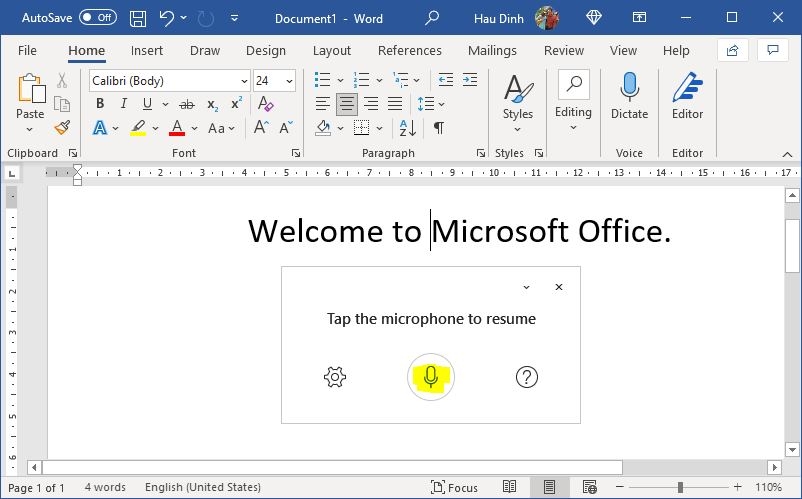Open the font name dropdown
The image size is (802, 499).
click(244, 81)
